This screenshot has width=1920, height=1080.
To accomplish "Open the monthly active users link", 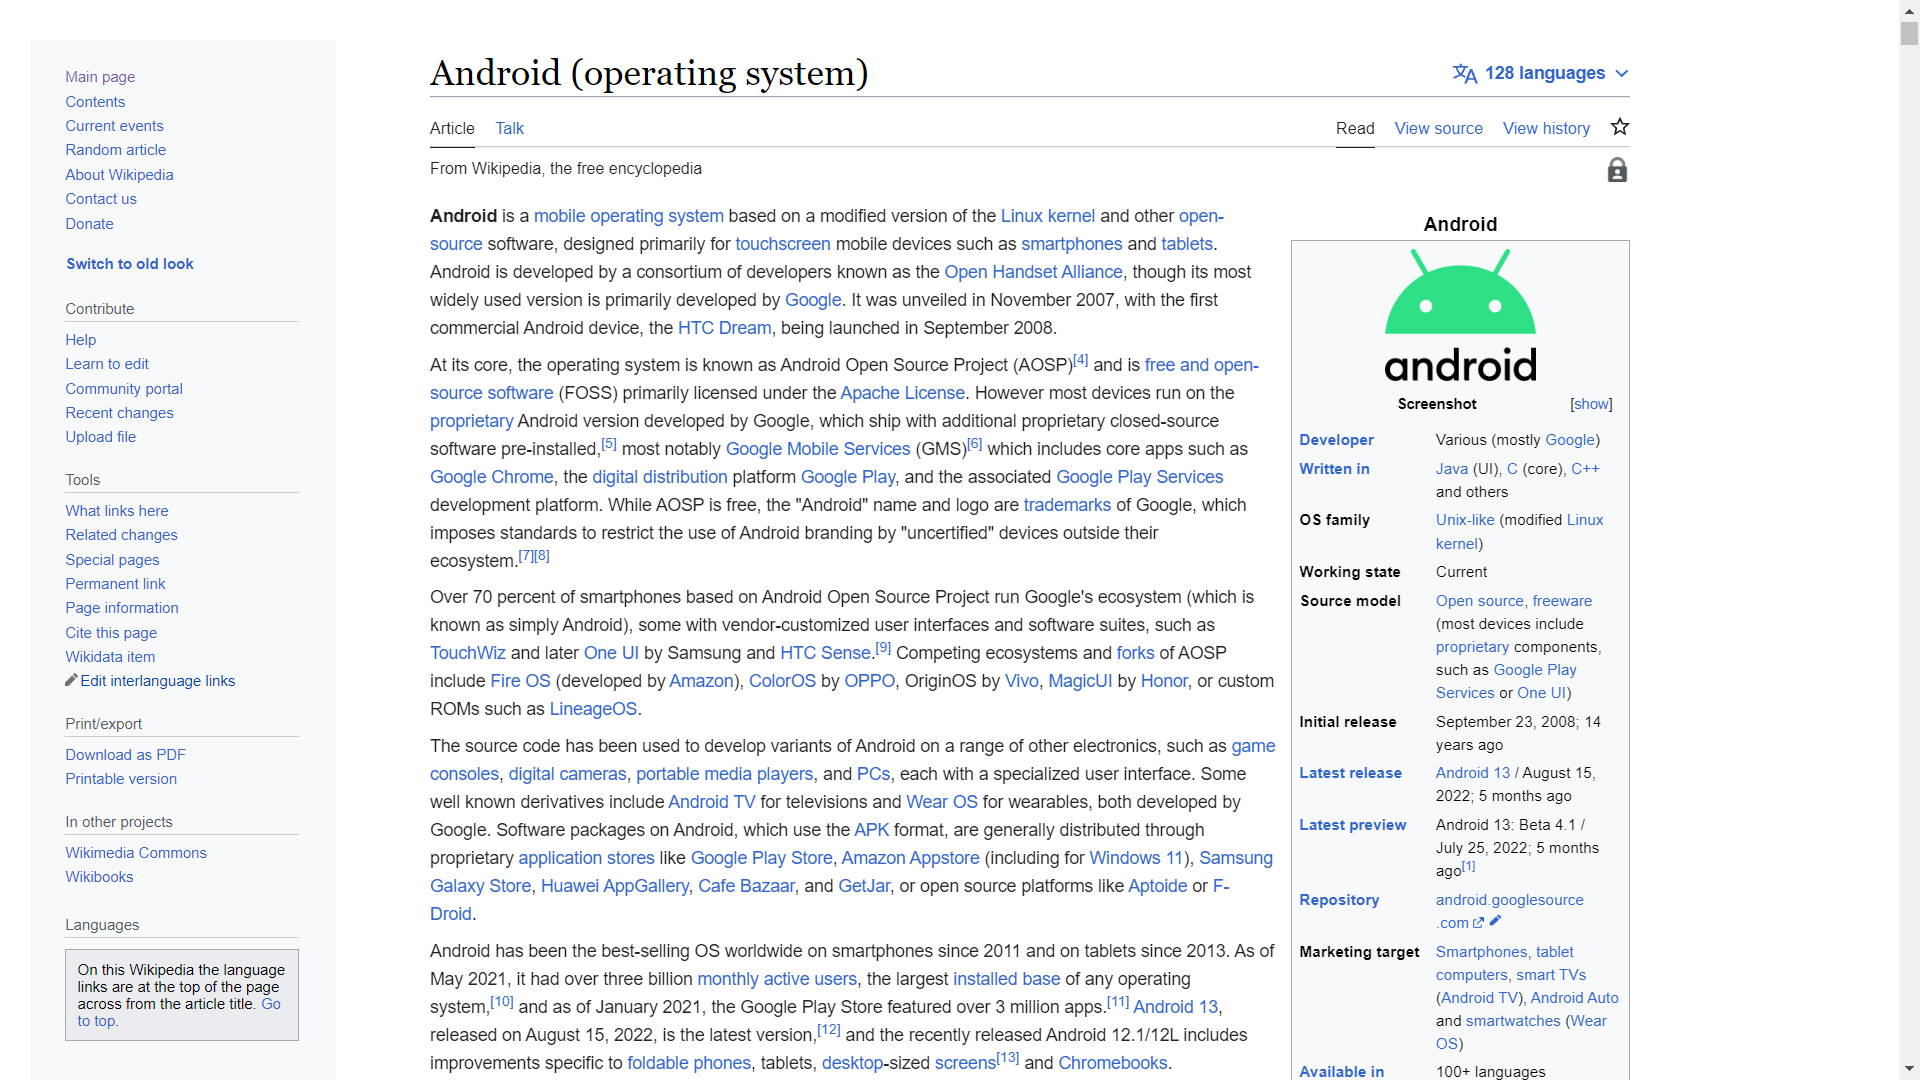I will pos(777,979).
